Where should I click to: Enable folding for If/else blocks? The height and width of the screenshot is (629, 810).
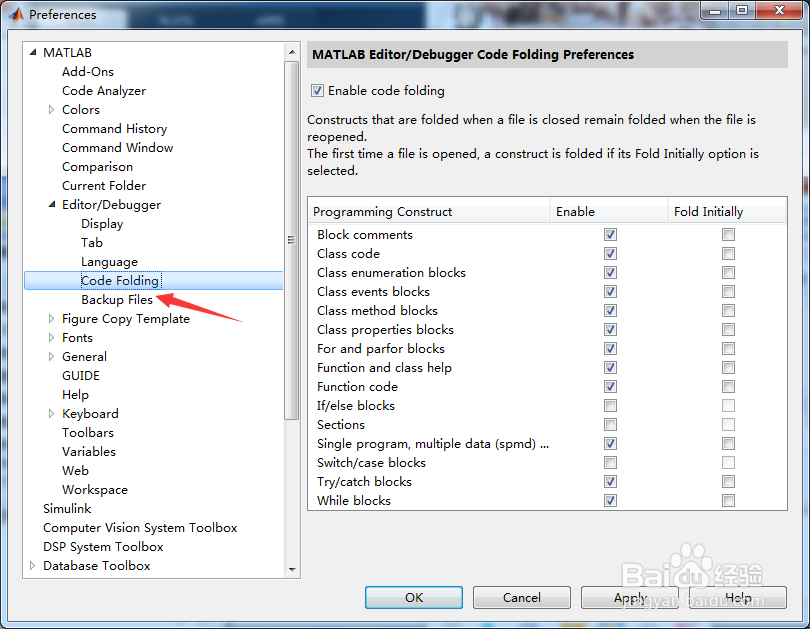point(610,405)
